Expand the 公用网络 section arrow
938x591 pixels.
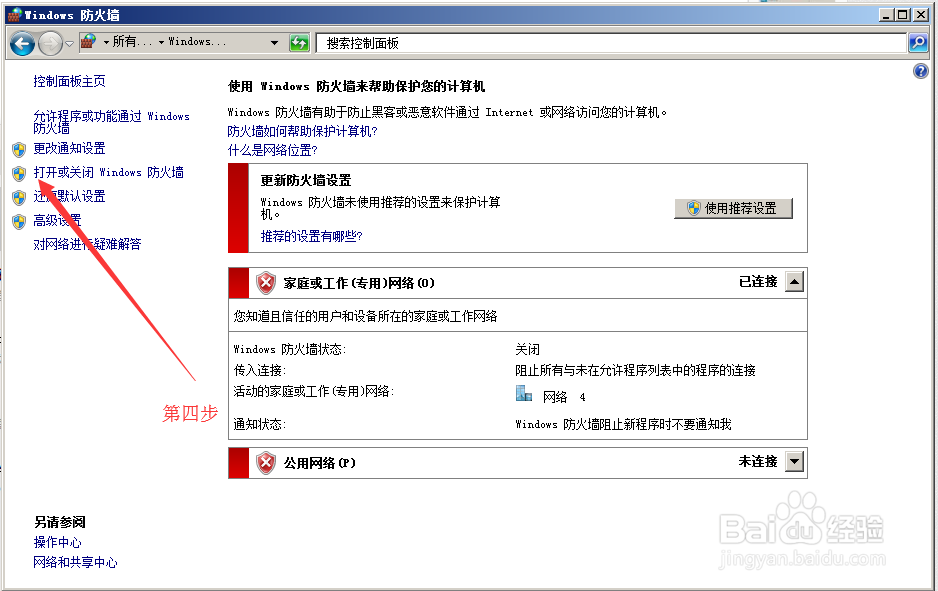coord(794,462)
